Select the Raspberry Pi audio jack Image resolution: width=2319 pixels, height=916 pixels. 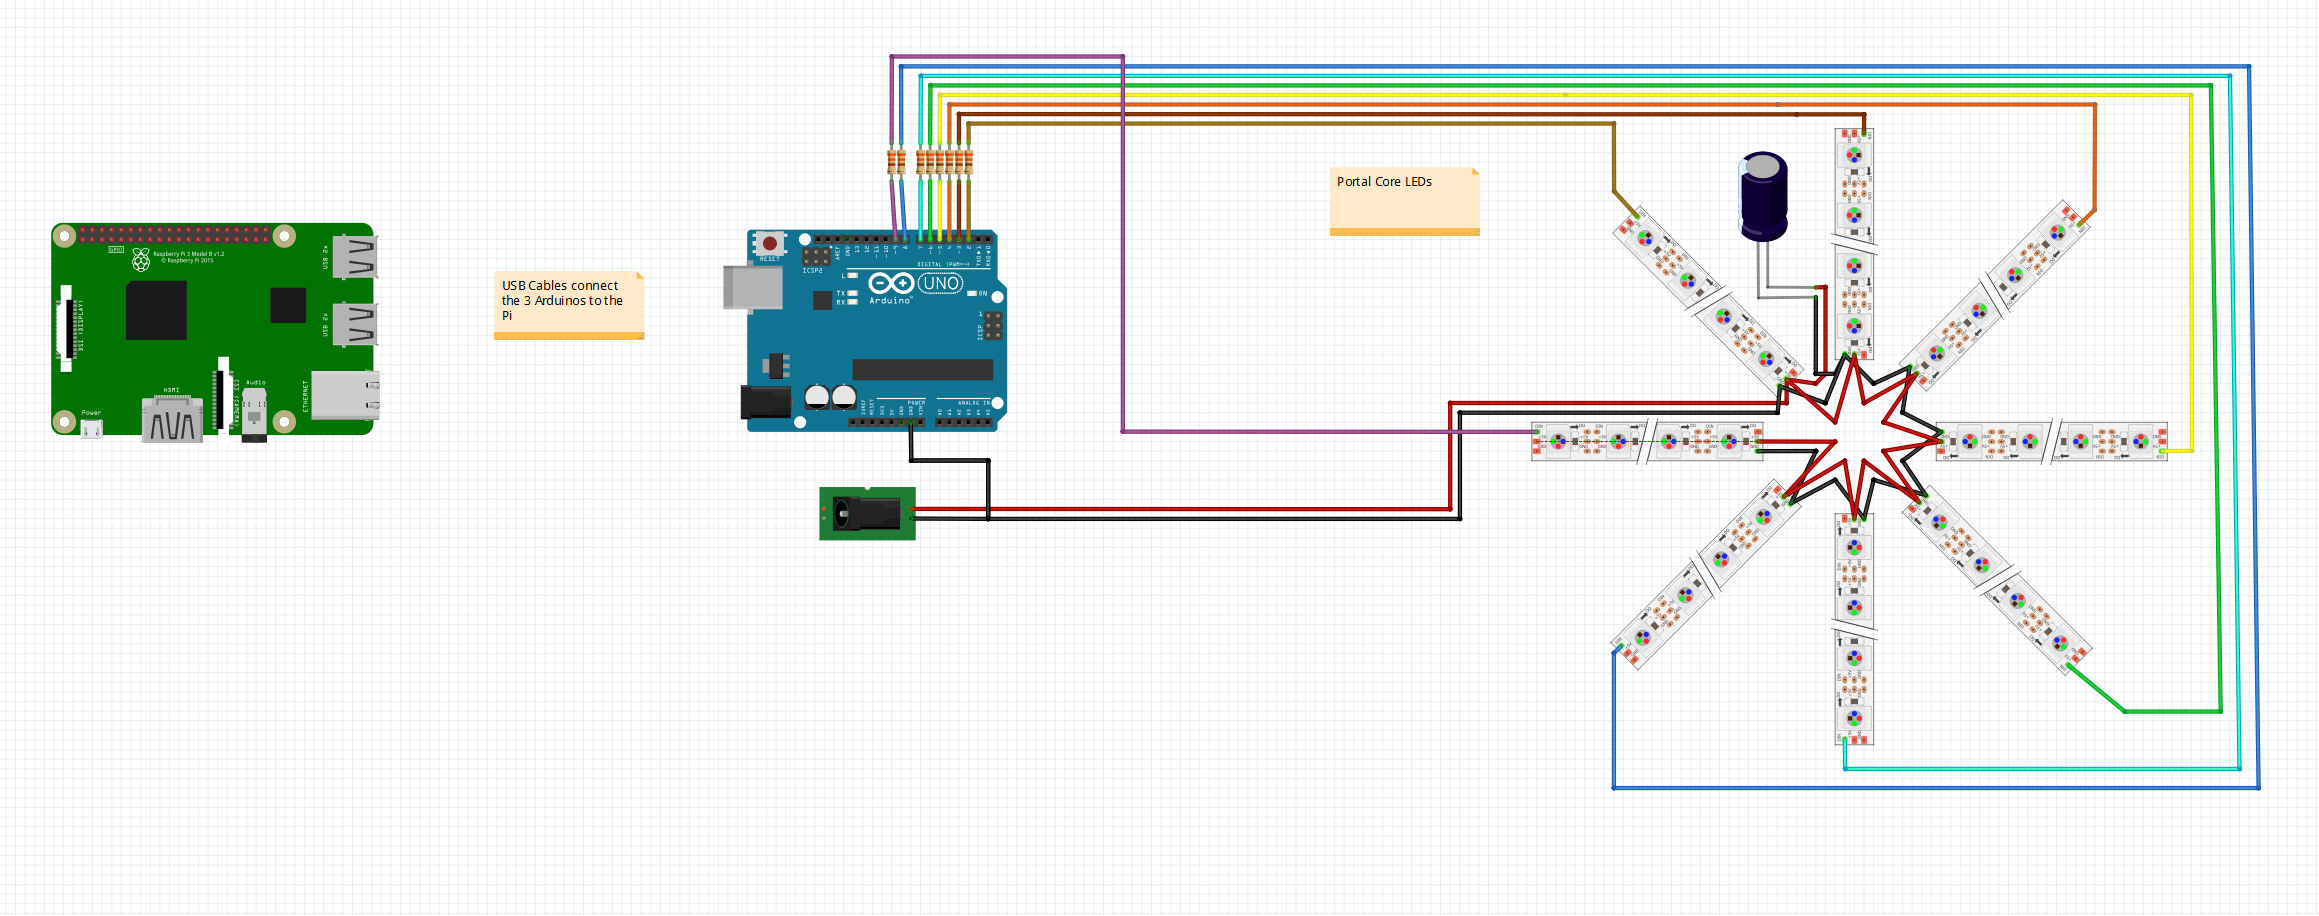pyautogui.click(x=255, y=413)
